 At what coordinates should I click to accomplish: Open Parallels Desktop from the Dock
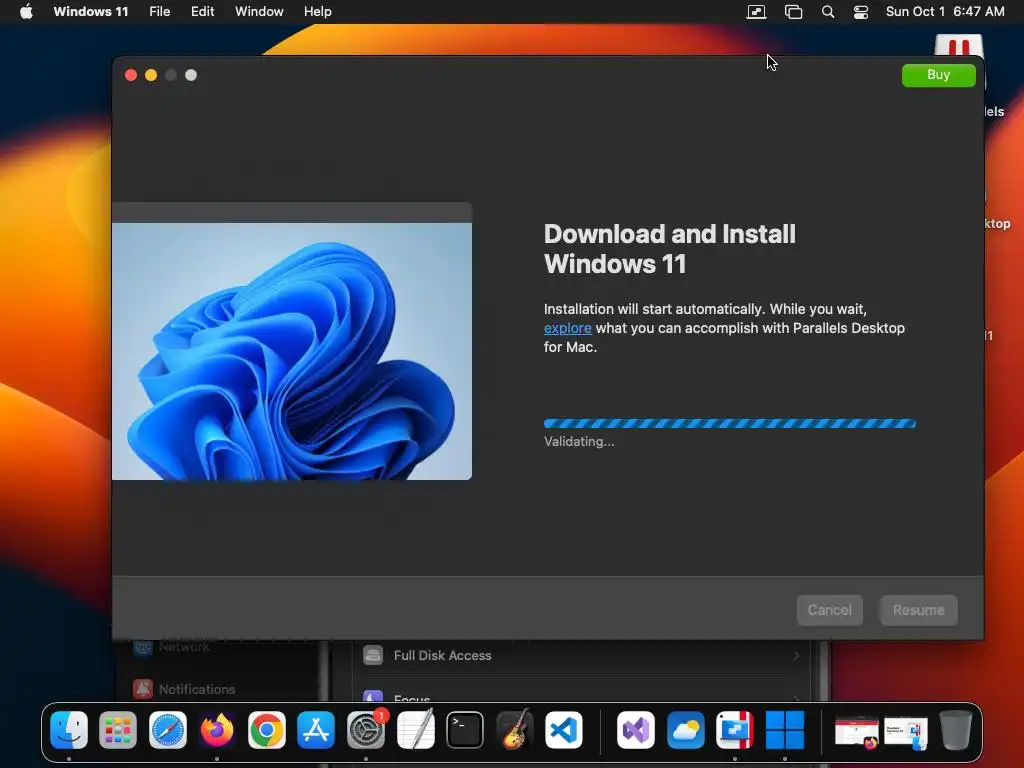[x=735, y=729]
